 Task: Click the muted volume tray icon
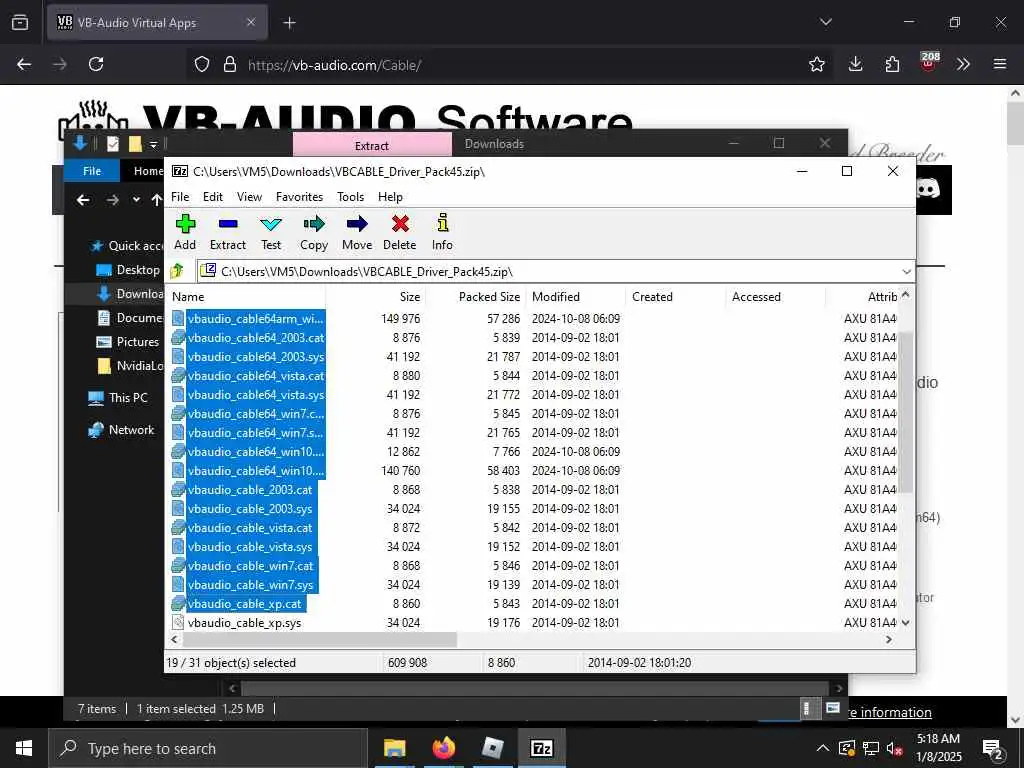coord(895,748)
